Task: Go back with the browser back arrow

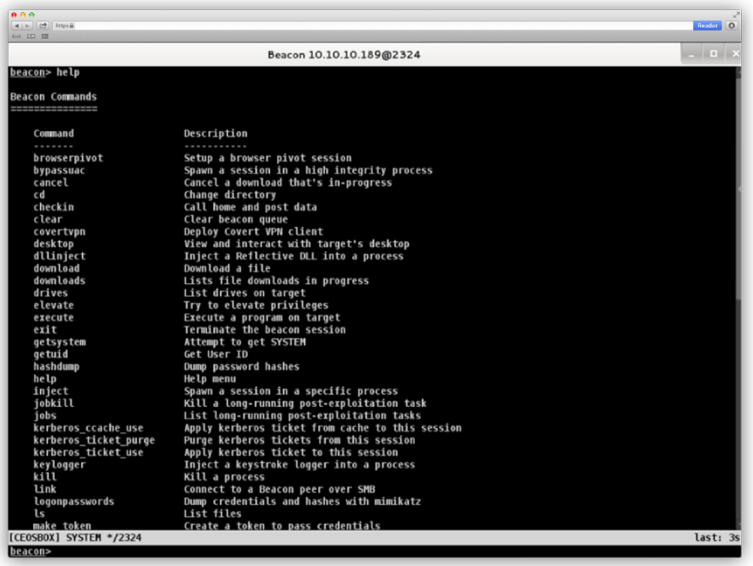Action: [17, 25]
